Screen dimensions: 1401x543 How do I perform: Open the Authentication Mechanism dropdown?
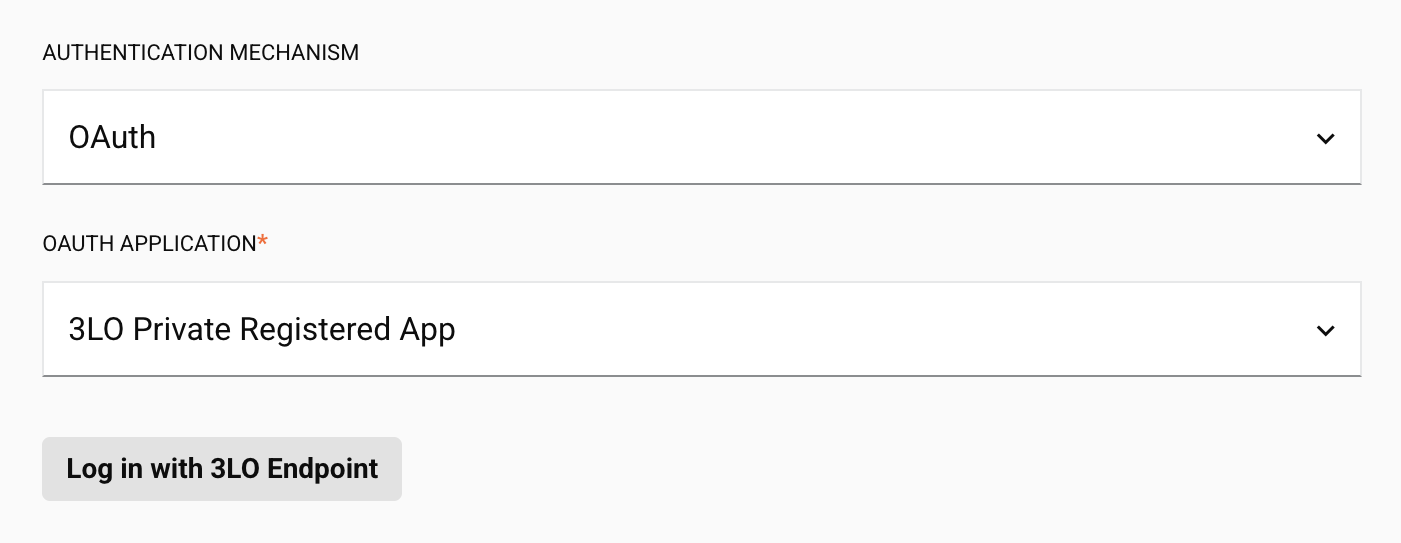[x=701, y=137]
